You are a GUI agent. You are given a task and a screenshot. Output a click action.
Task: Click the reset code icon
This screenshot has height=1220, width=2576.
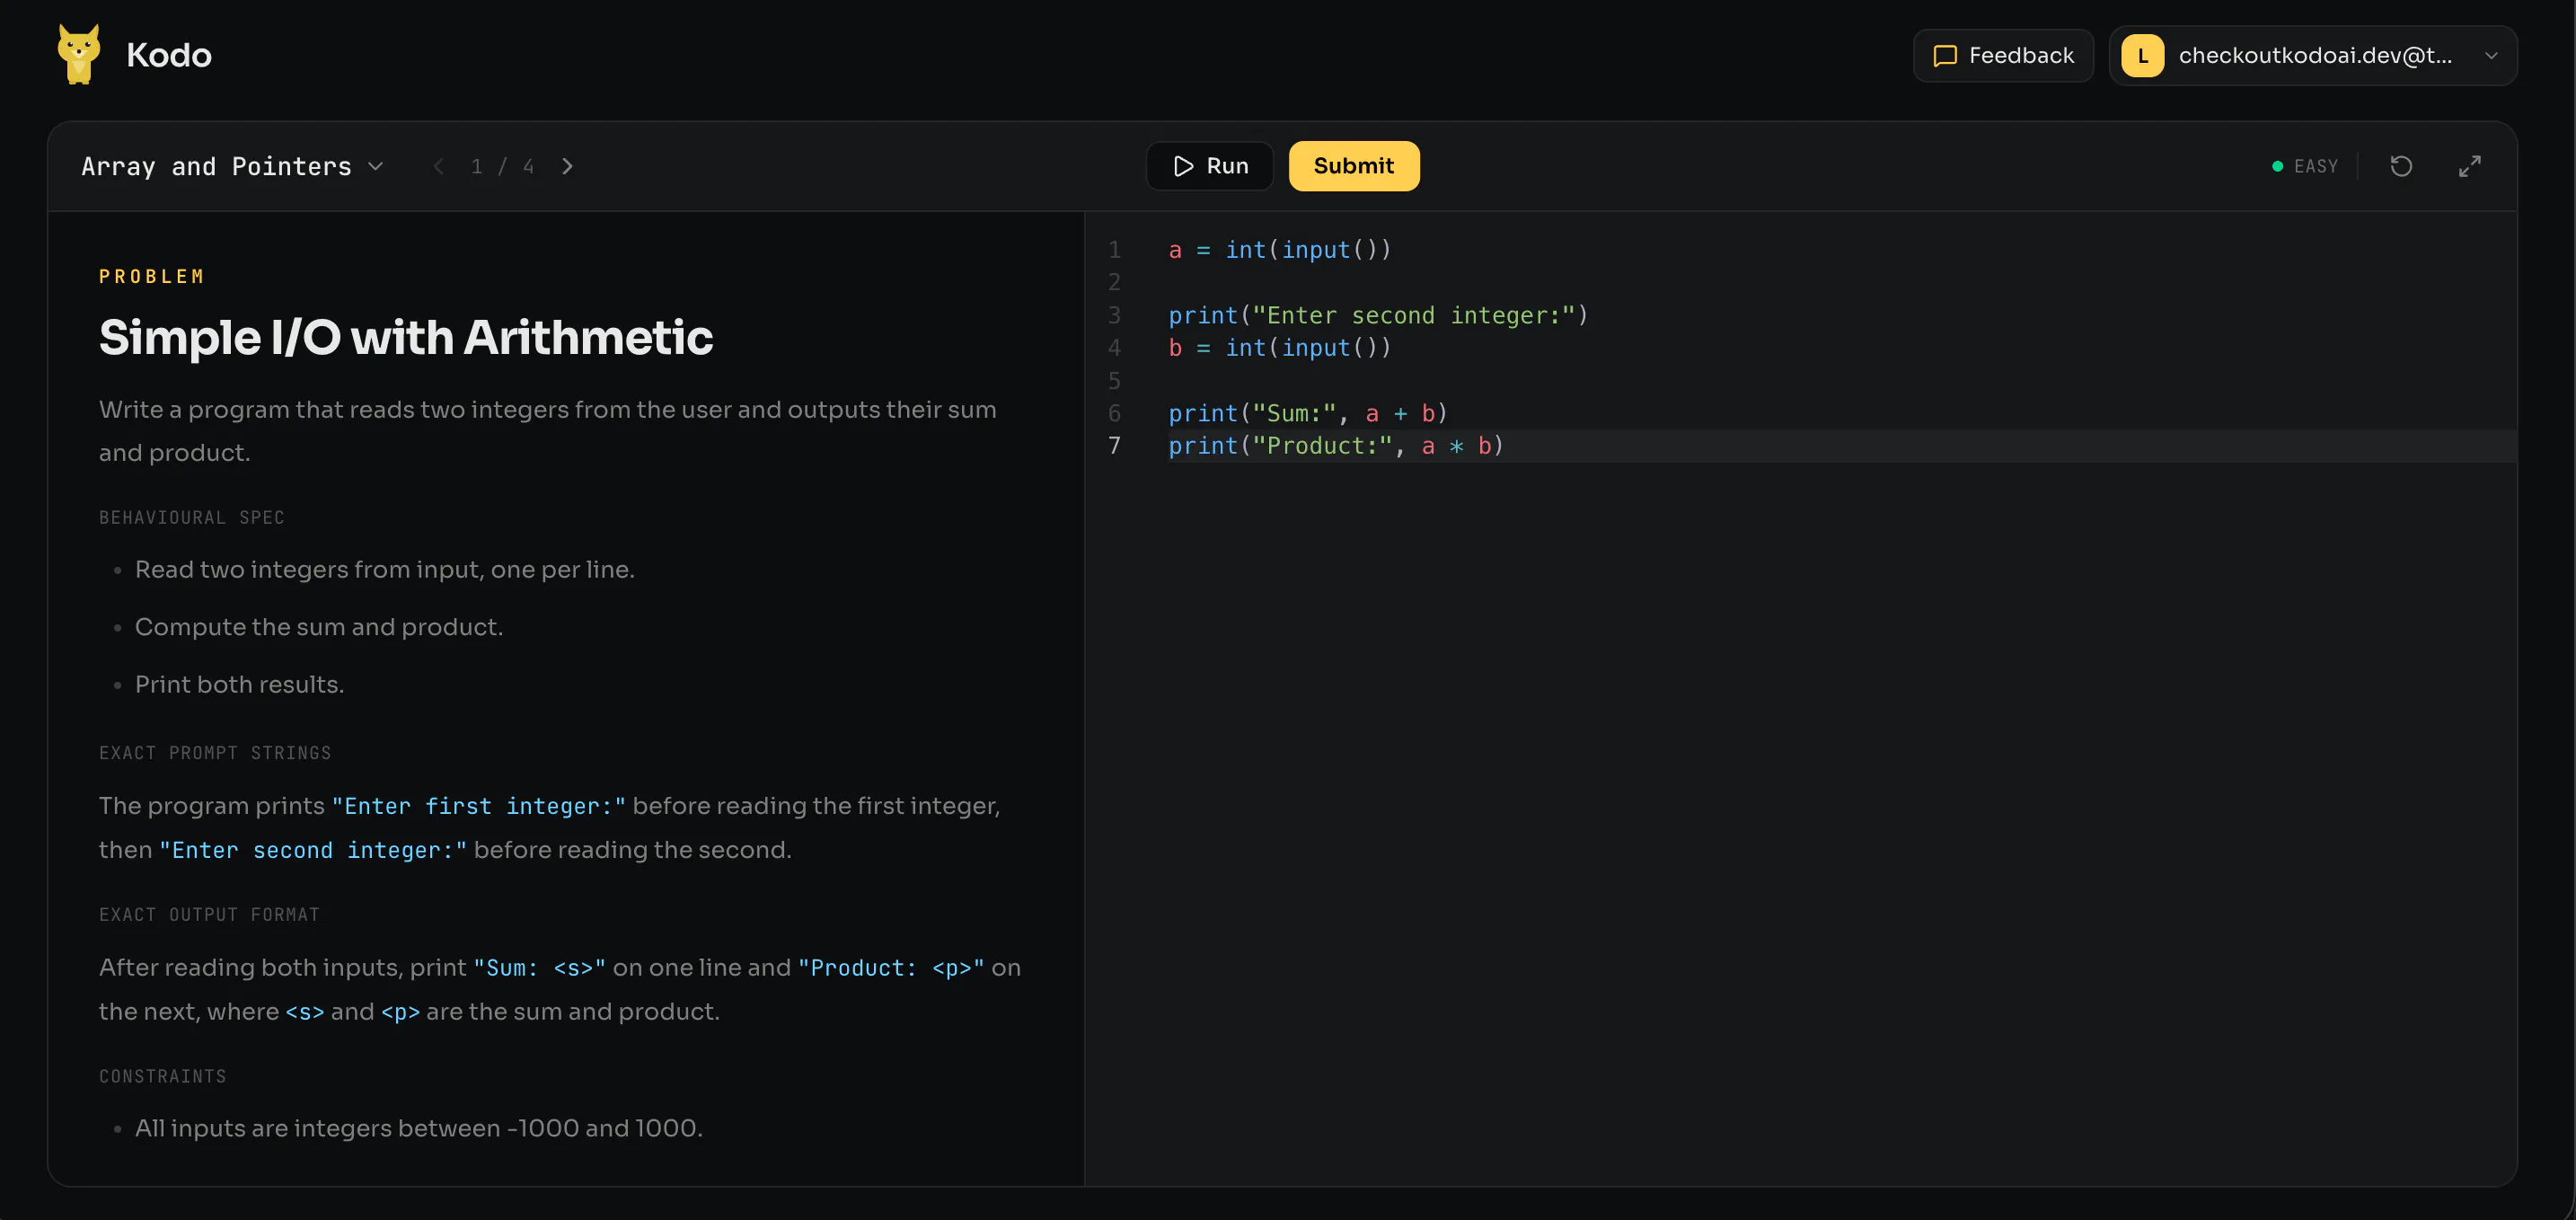click(2401, 166)
